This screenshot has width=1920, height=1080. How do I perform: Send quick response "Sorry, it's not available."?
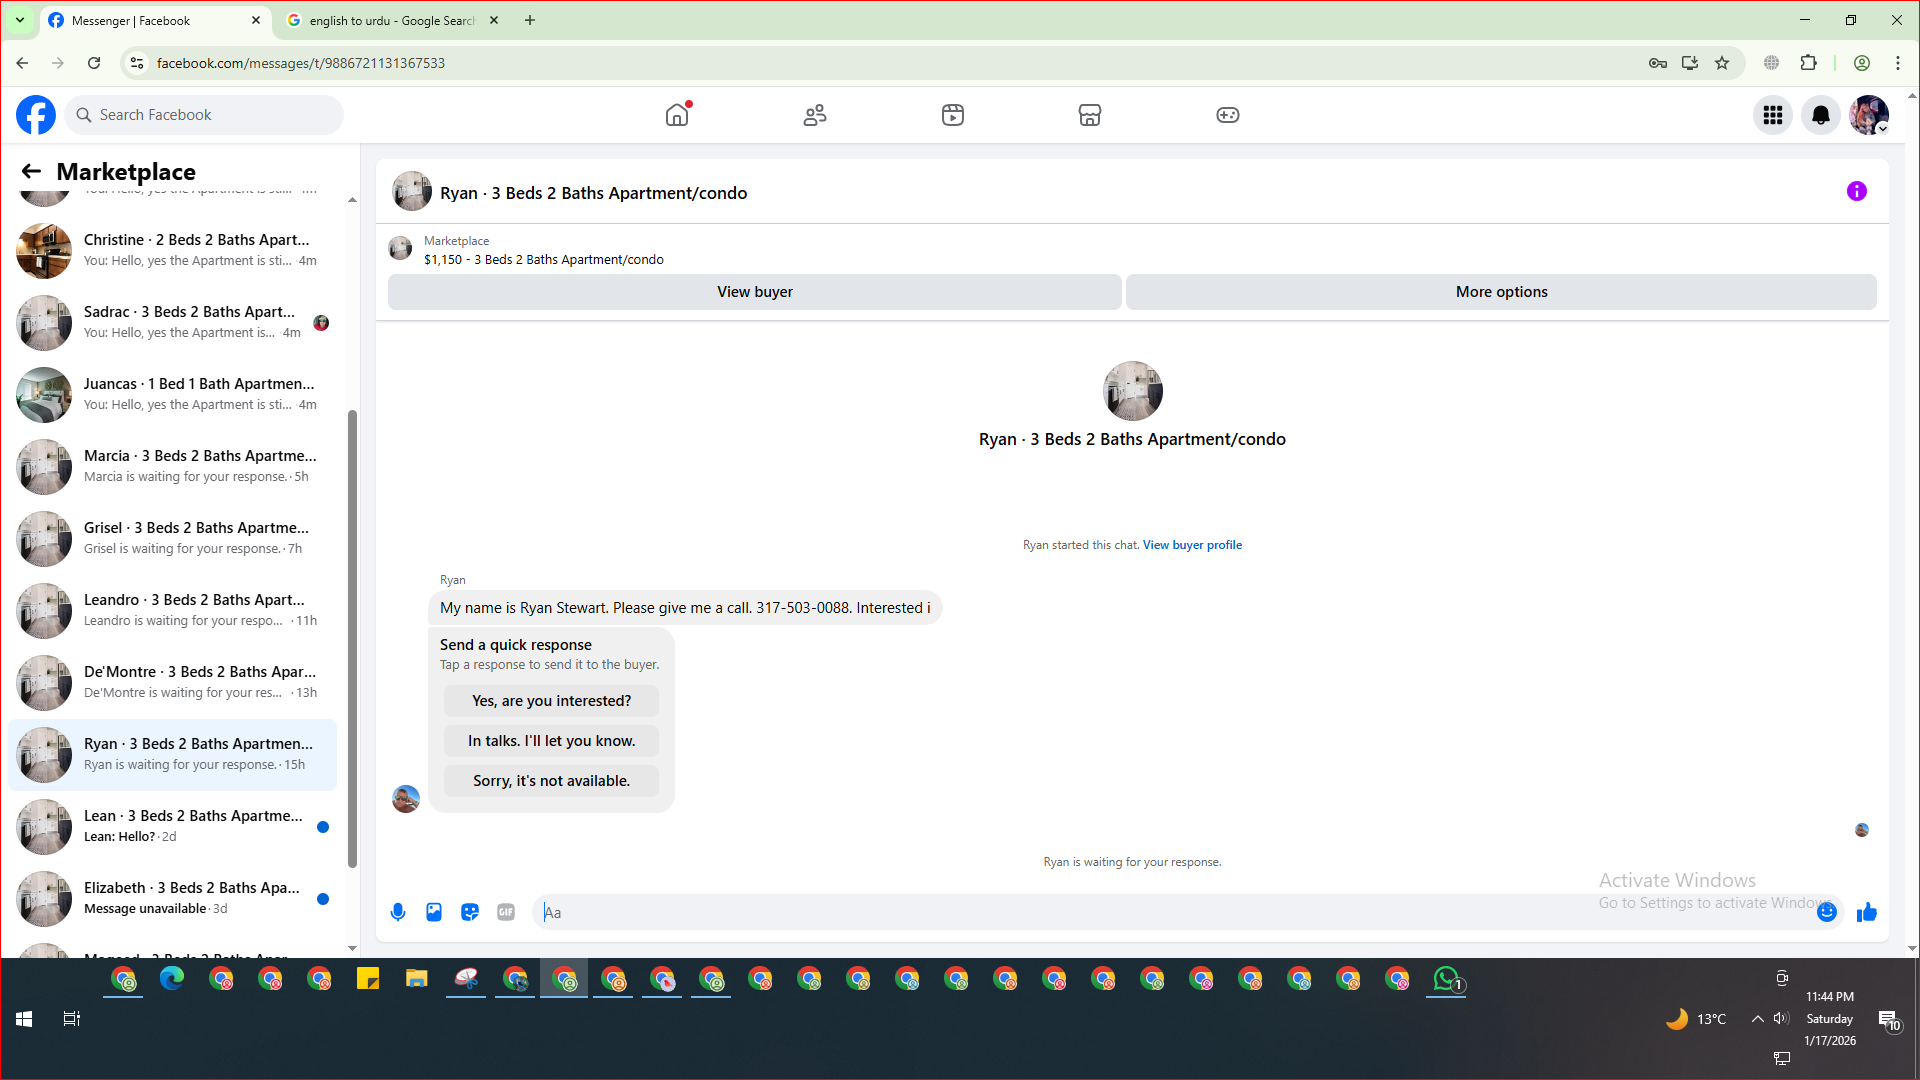point(551,781)
